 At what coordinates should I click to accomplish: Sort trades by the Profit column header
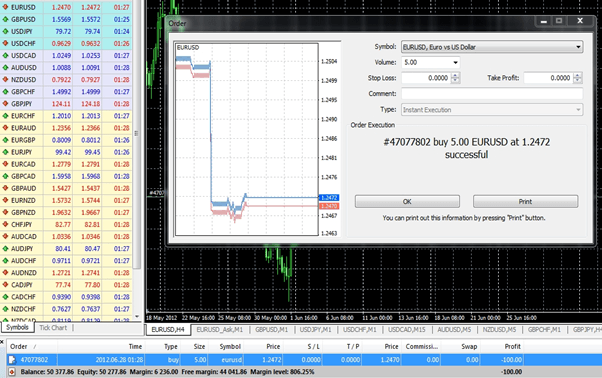503,347
